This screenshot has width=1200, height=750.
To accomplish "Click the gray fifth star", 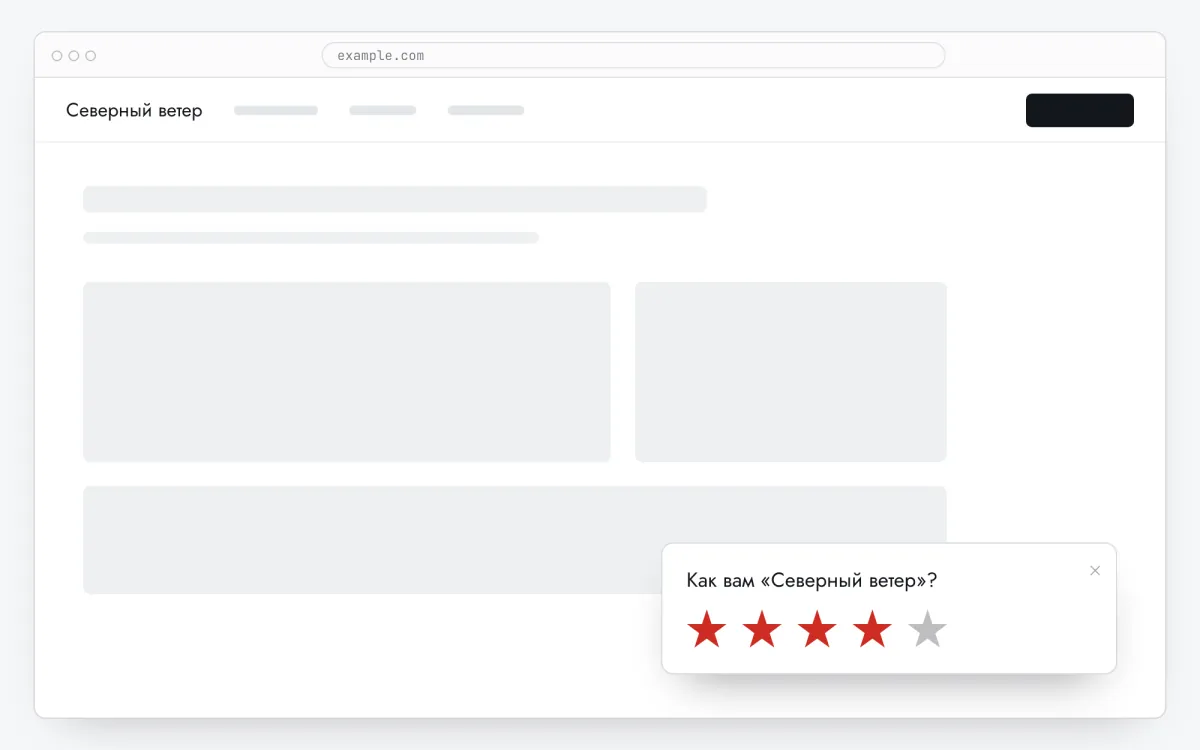I will coord(927,629).
